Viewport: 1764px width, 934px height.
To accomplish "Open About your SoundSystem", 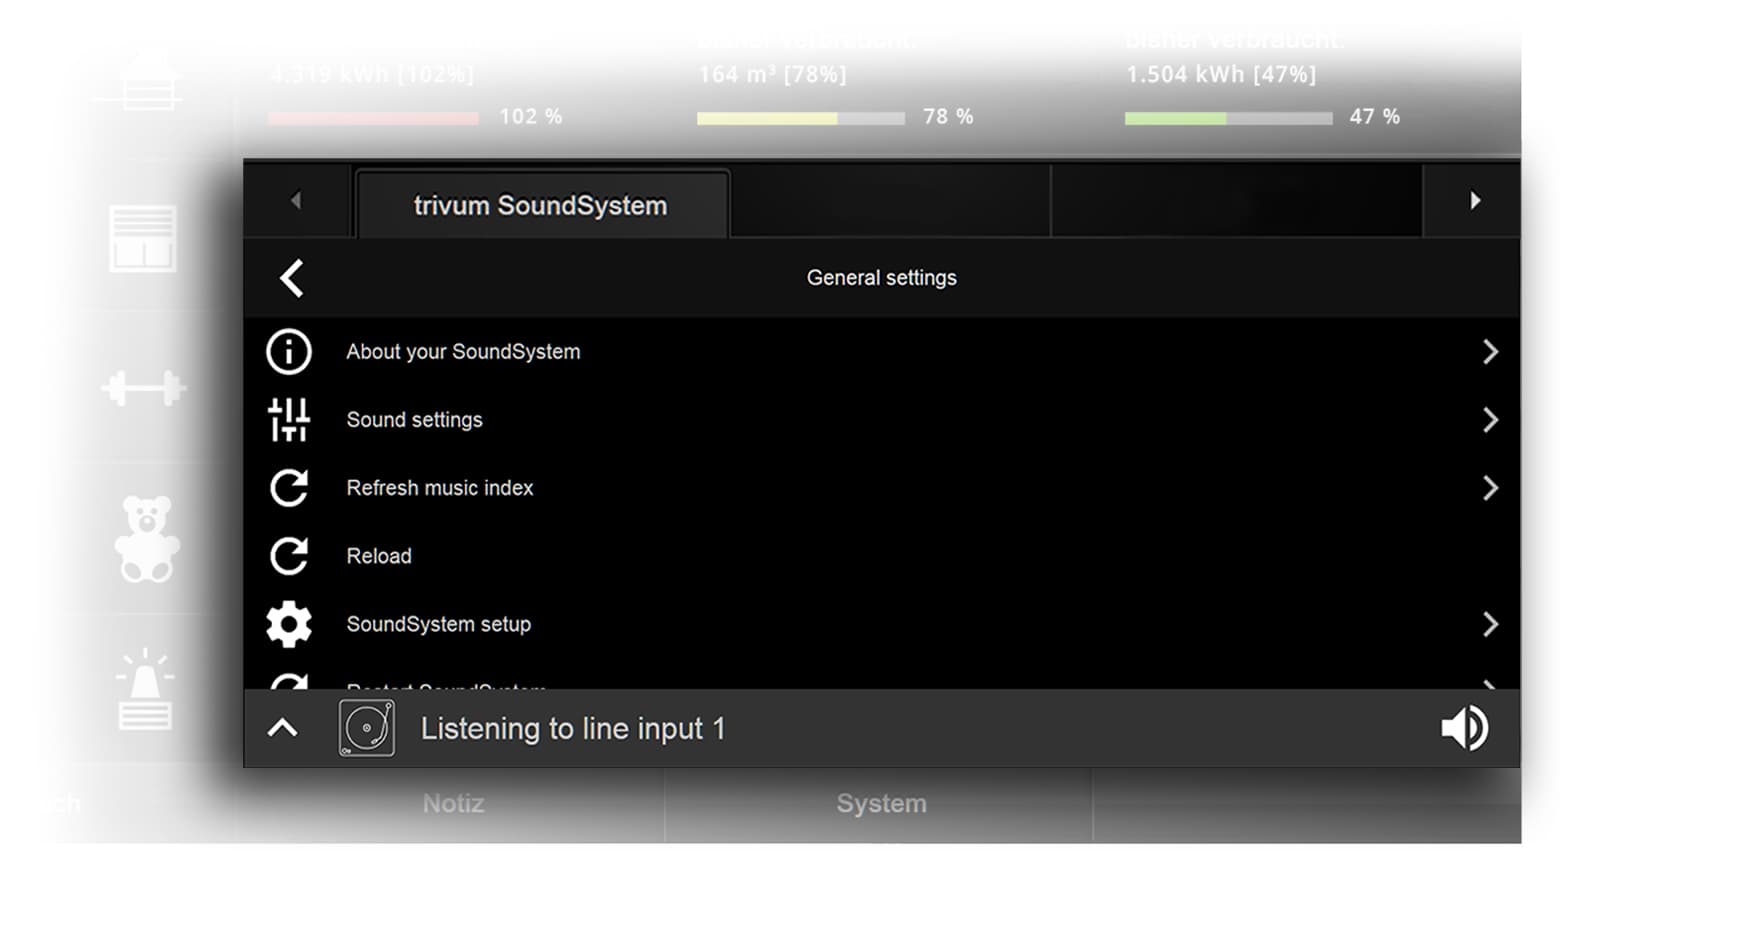I will pyautogui.click(x=882, y=352).
